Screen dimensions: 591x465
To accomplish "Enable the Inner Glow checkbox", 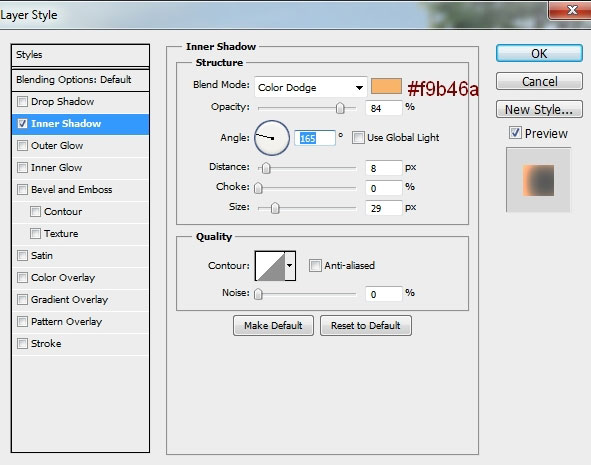I will pyautogui.click(x=23, y=167).
